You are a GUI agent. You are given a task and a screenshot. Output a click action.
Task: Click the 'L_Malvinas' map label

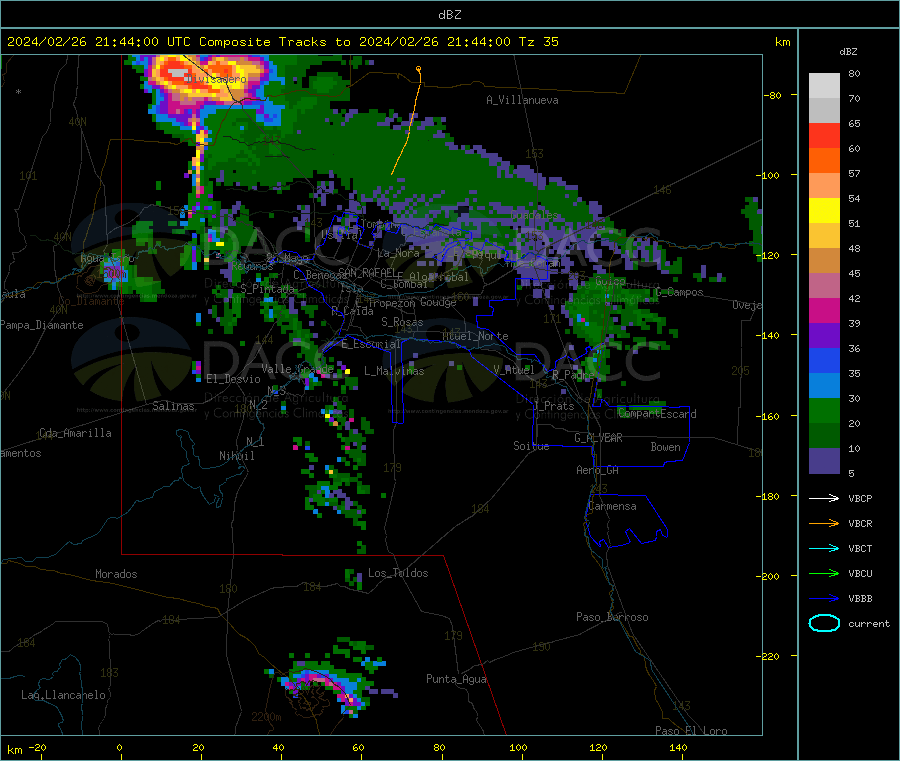click(394, 371)
